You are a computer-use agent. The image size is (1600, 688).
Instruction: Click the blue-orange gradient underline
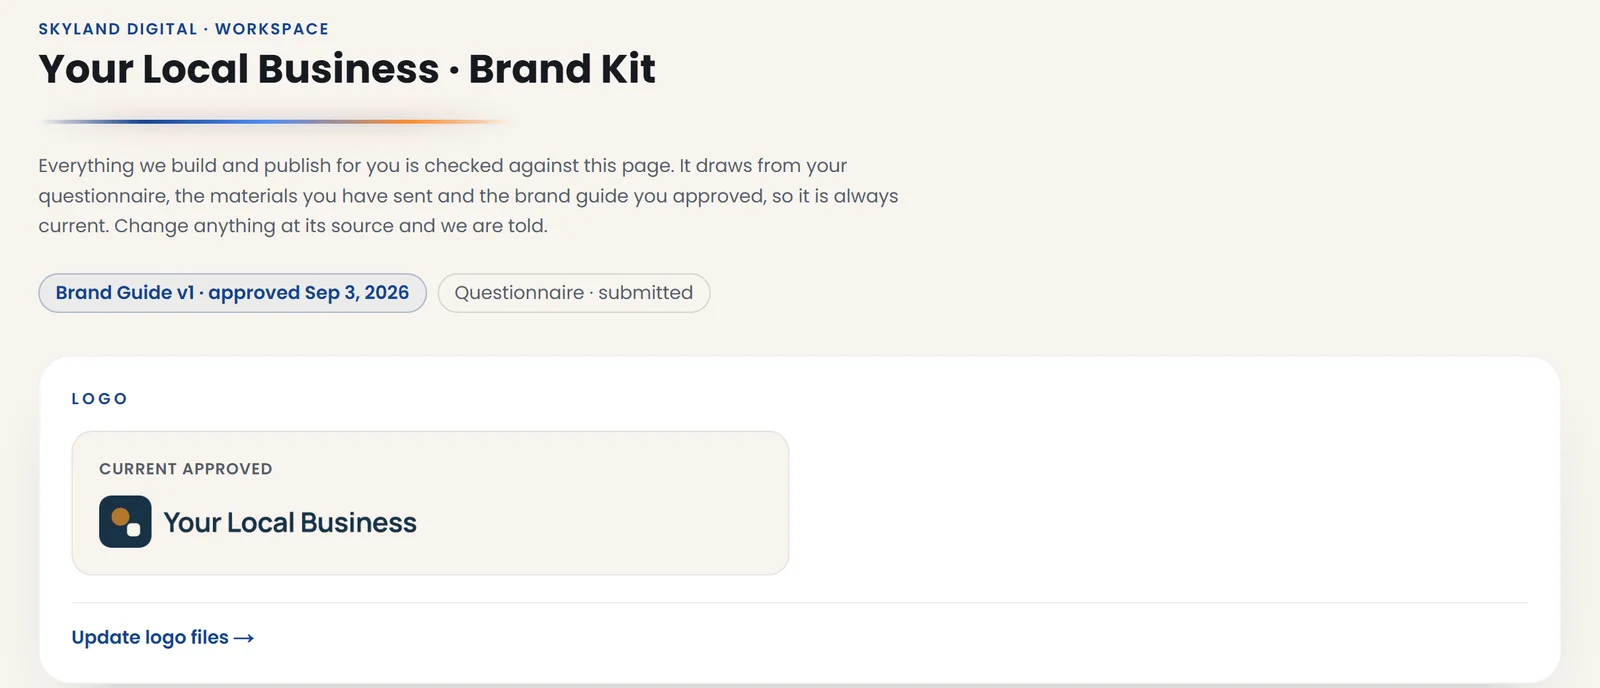pos(275,122)
